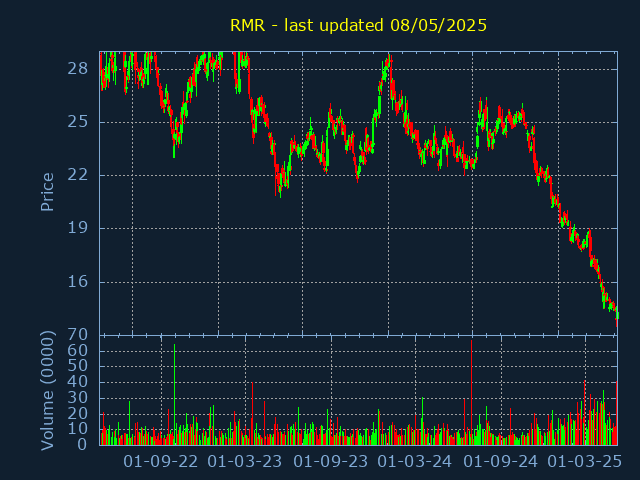Screen dimensions: 640x480
Task: Click price axis value 28
Action: pos(78,69)
